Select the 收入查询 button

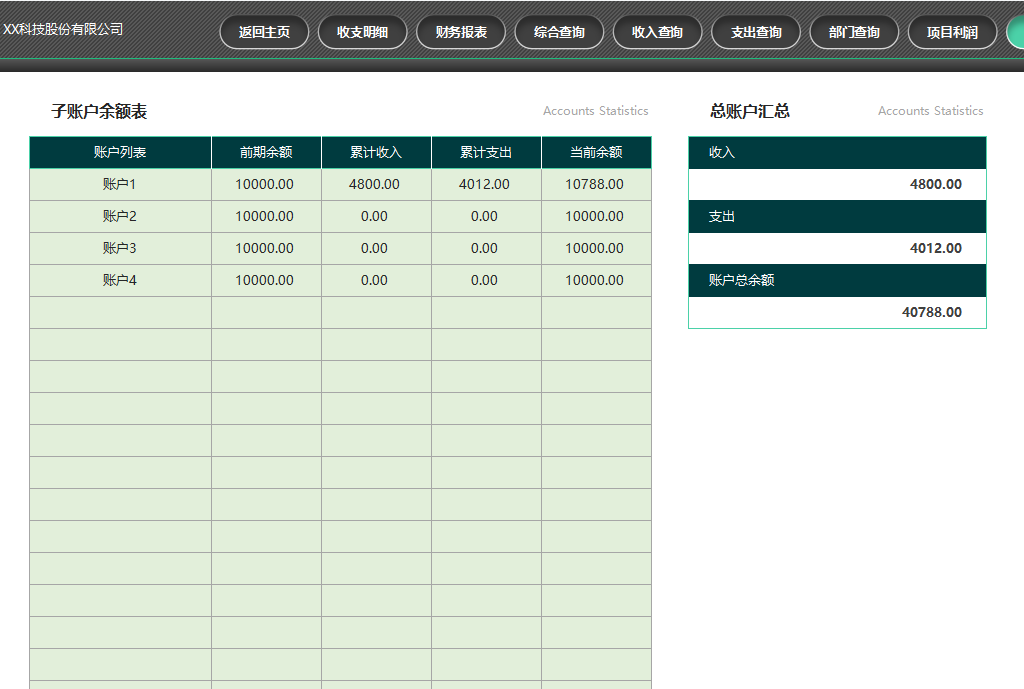coord(657,32)
